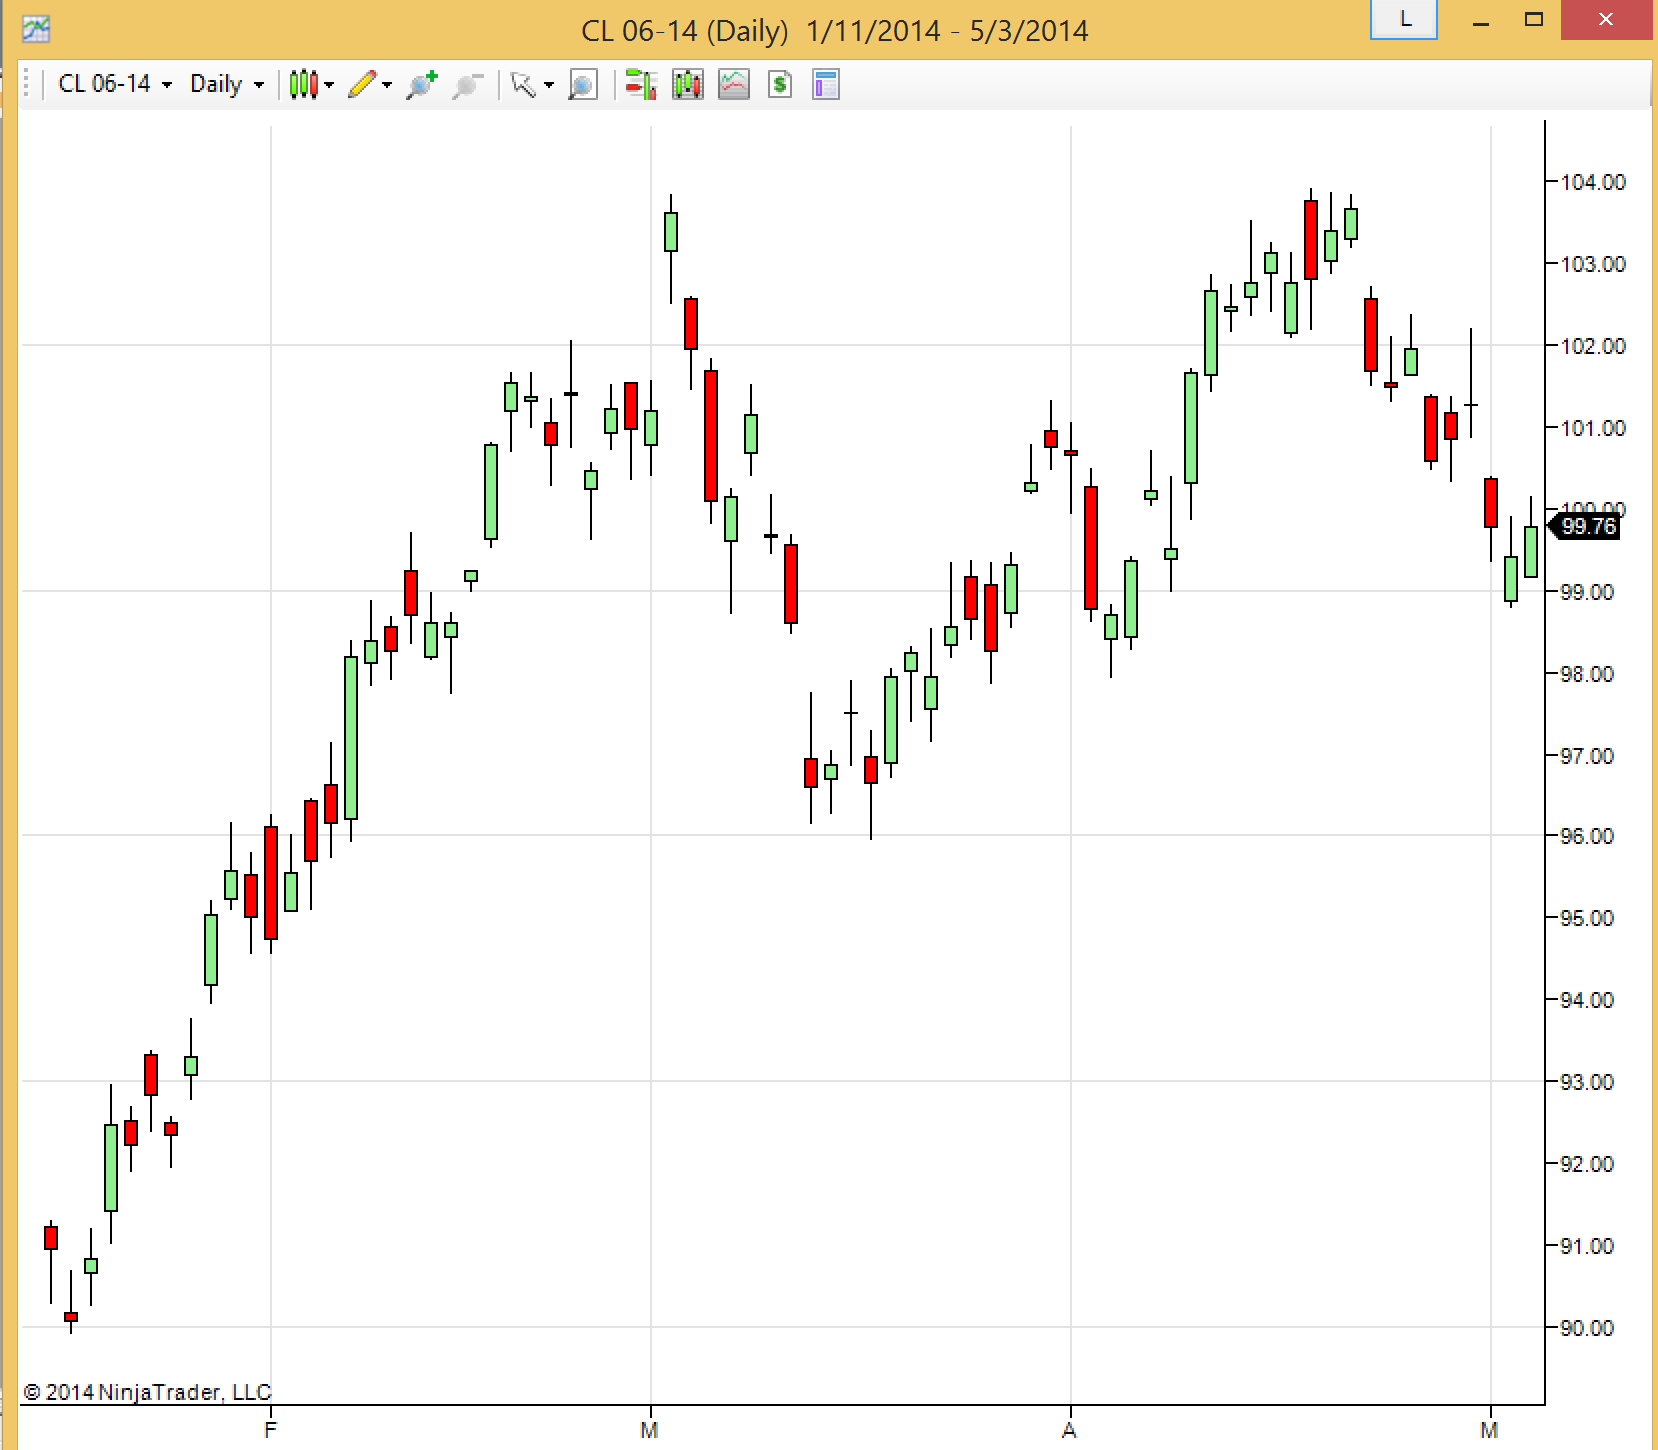This screenshot has width=1658, height=1450.
Task: Click the 92.00 price axis label
Action: pyautogui.click(x=1587, y=1164)
